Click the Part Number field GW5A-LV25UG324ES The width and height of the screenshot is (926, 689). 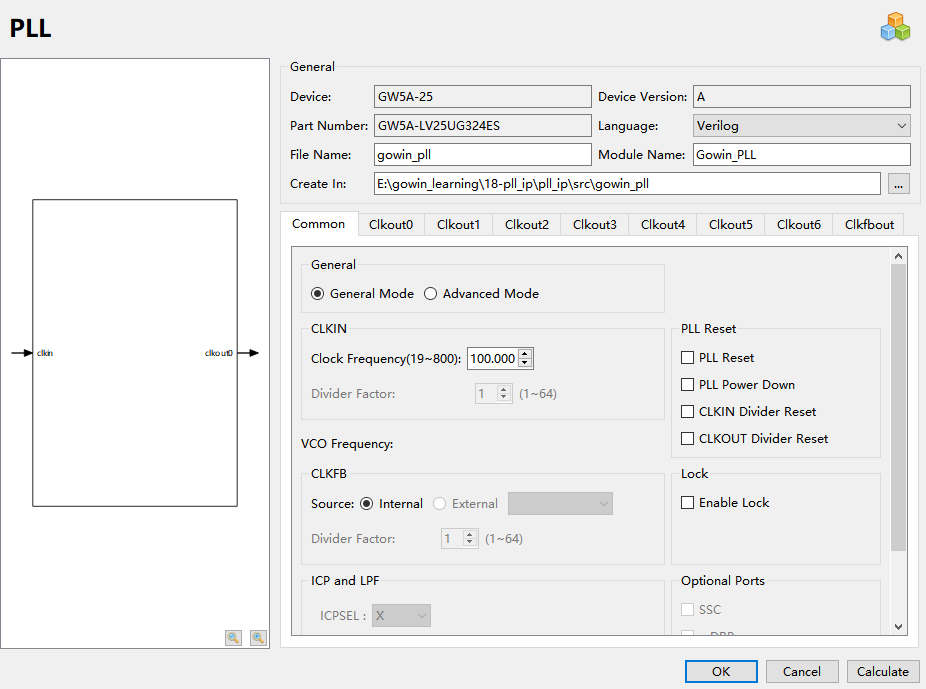click(x=482, y=126)
